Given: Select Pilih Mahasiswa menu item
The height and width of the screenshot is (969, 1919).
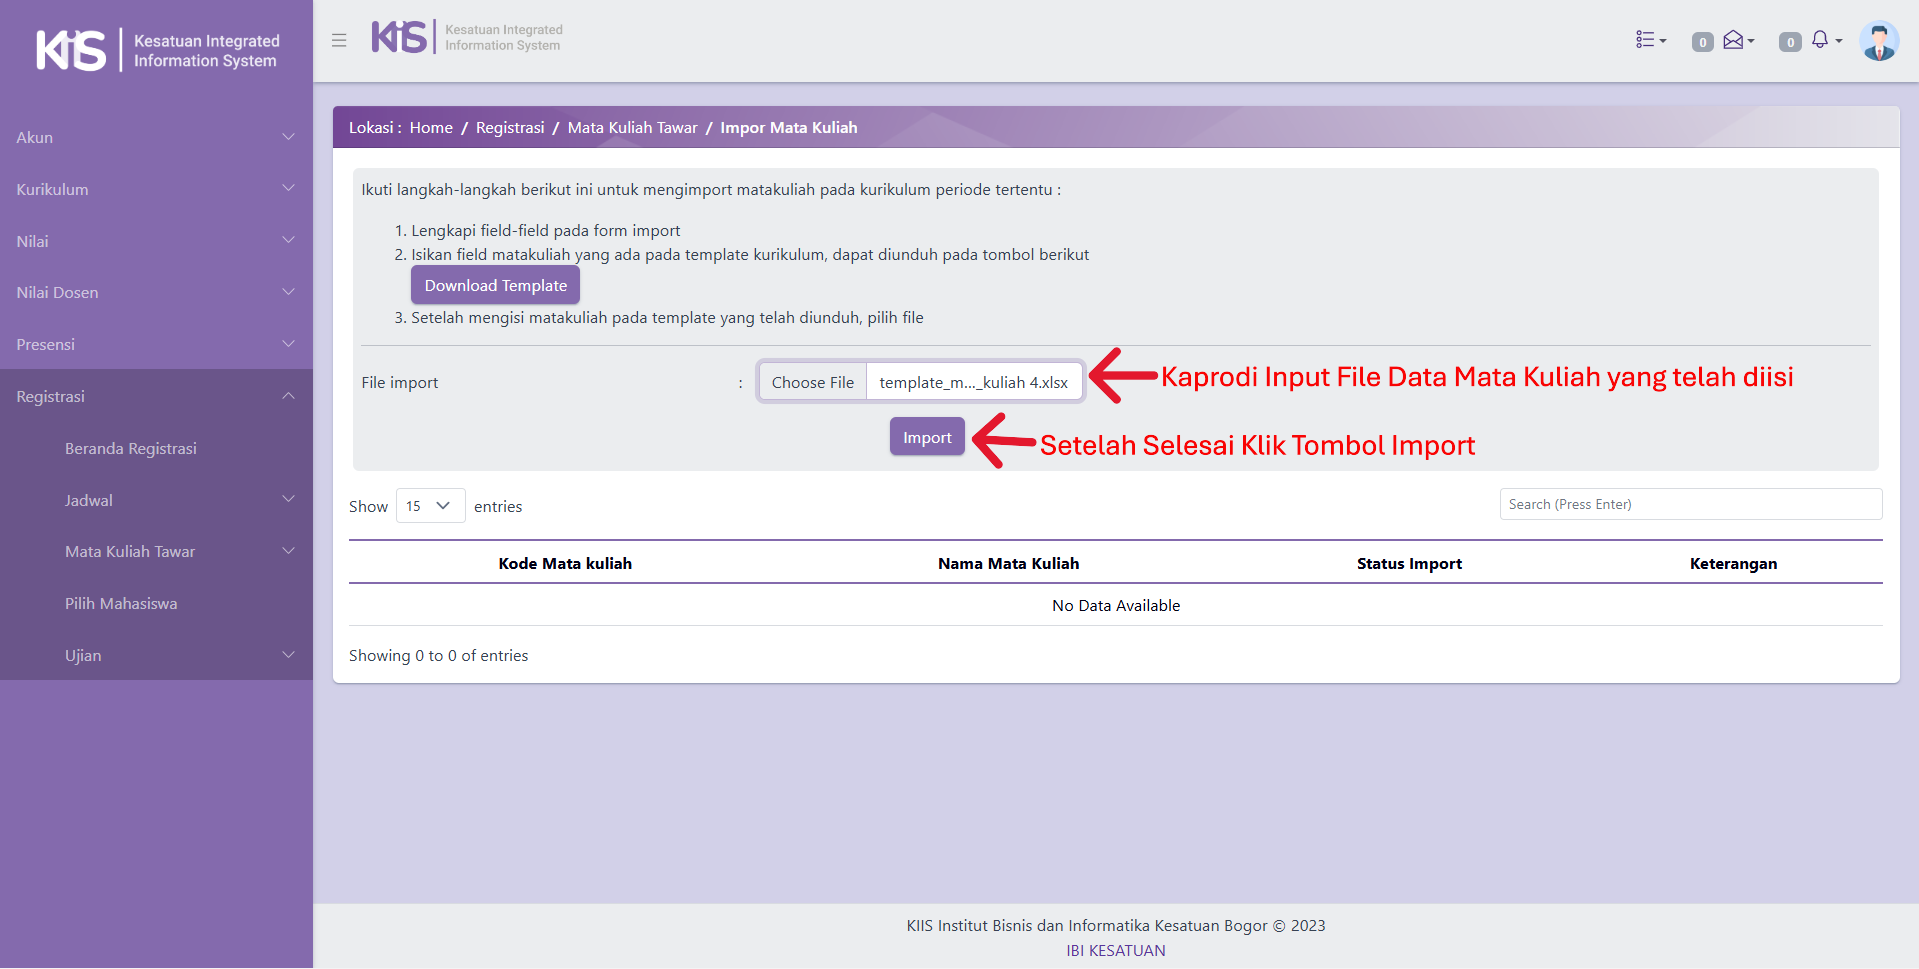Looking at the screenshot, I should click(121, 603).
